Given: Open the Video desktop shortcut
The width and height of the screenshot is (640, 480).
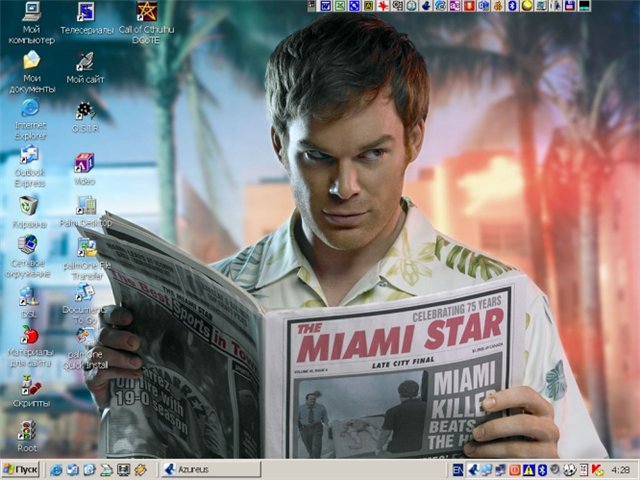Looking at the screenshot, I should (x=85, y=162).
